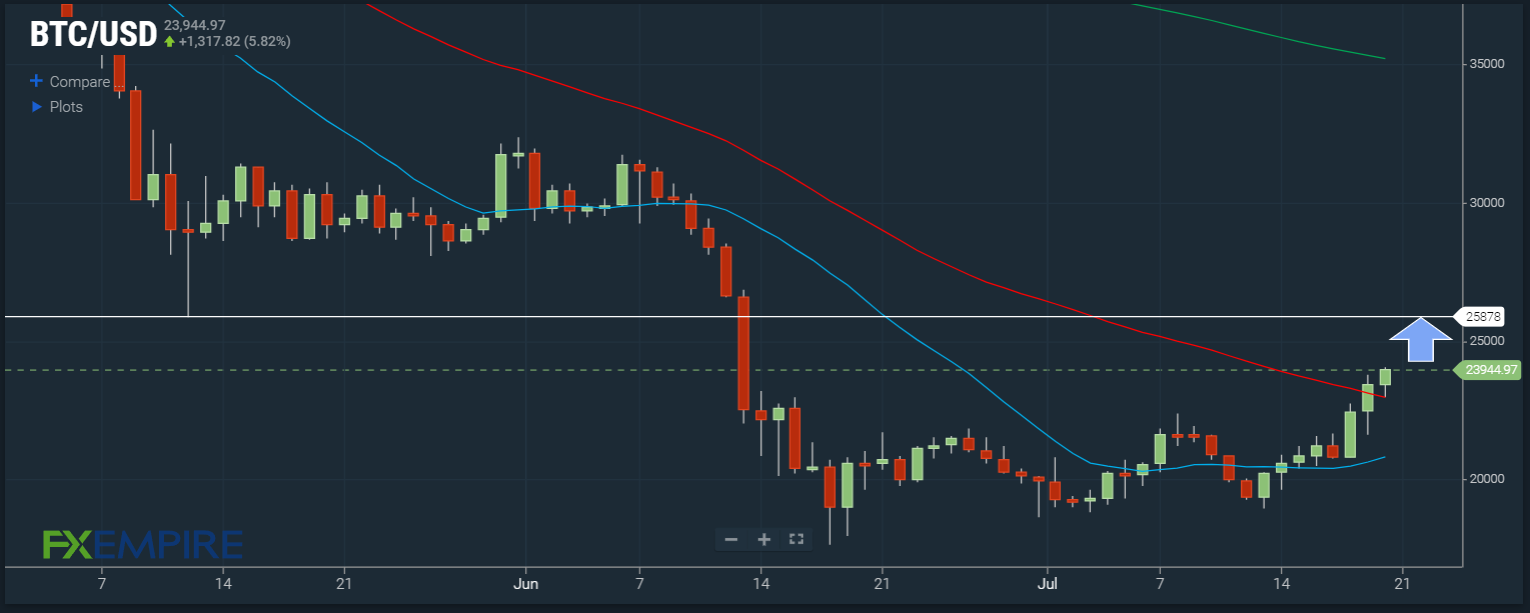Viewport: 1530px width, 613px height.
Task: Zoom out with the minus button
Action: tap(731, 539)
